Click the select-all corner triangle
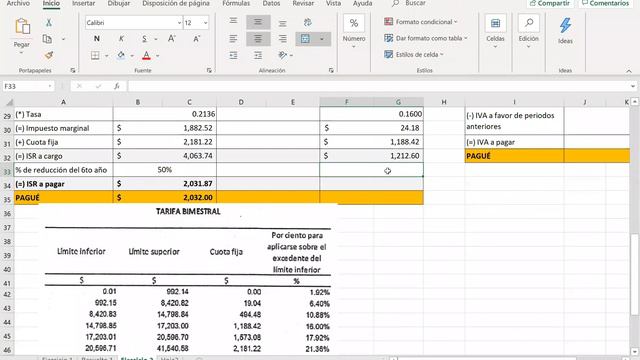The height and width of the screenshot is (360, 640). coord(9,102)
